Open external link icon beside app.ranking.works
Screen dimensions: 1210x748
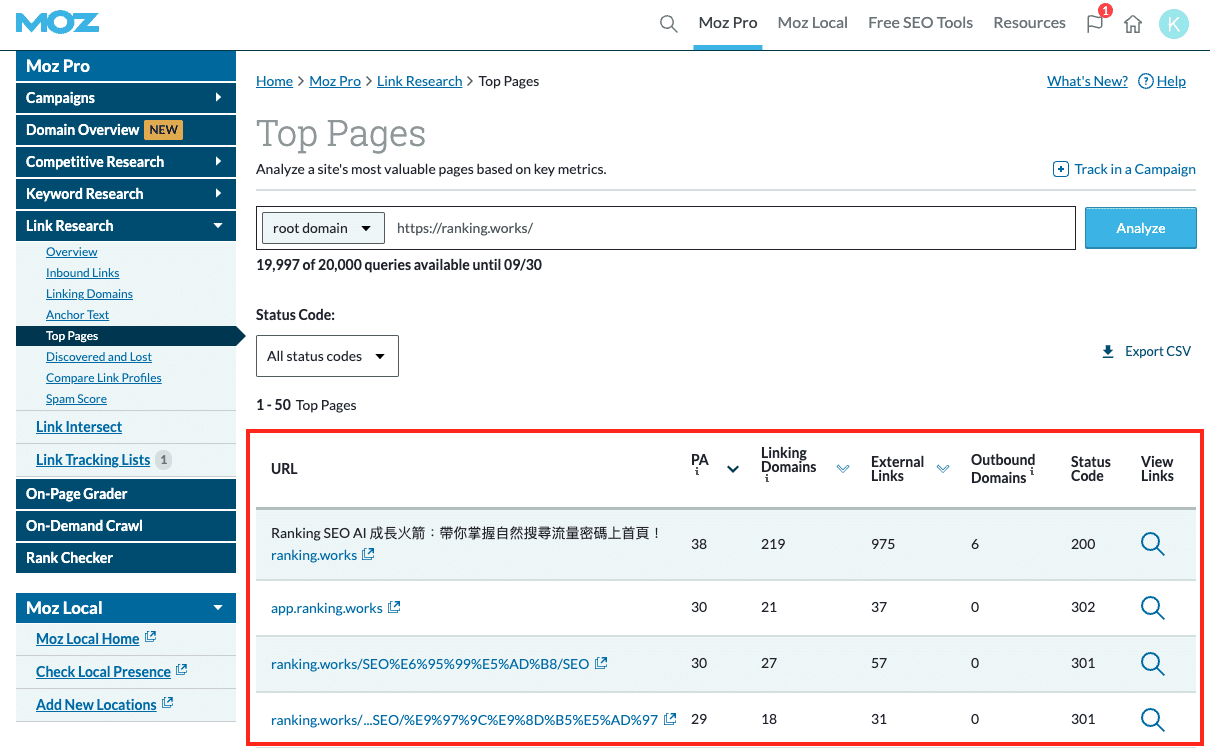pos(394,607)
